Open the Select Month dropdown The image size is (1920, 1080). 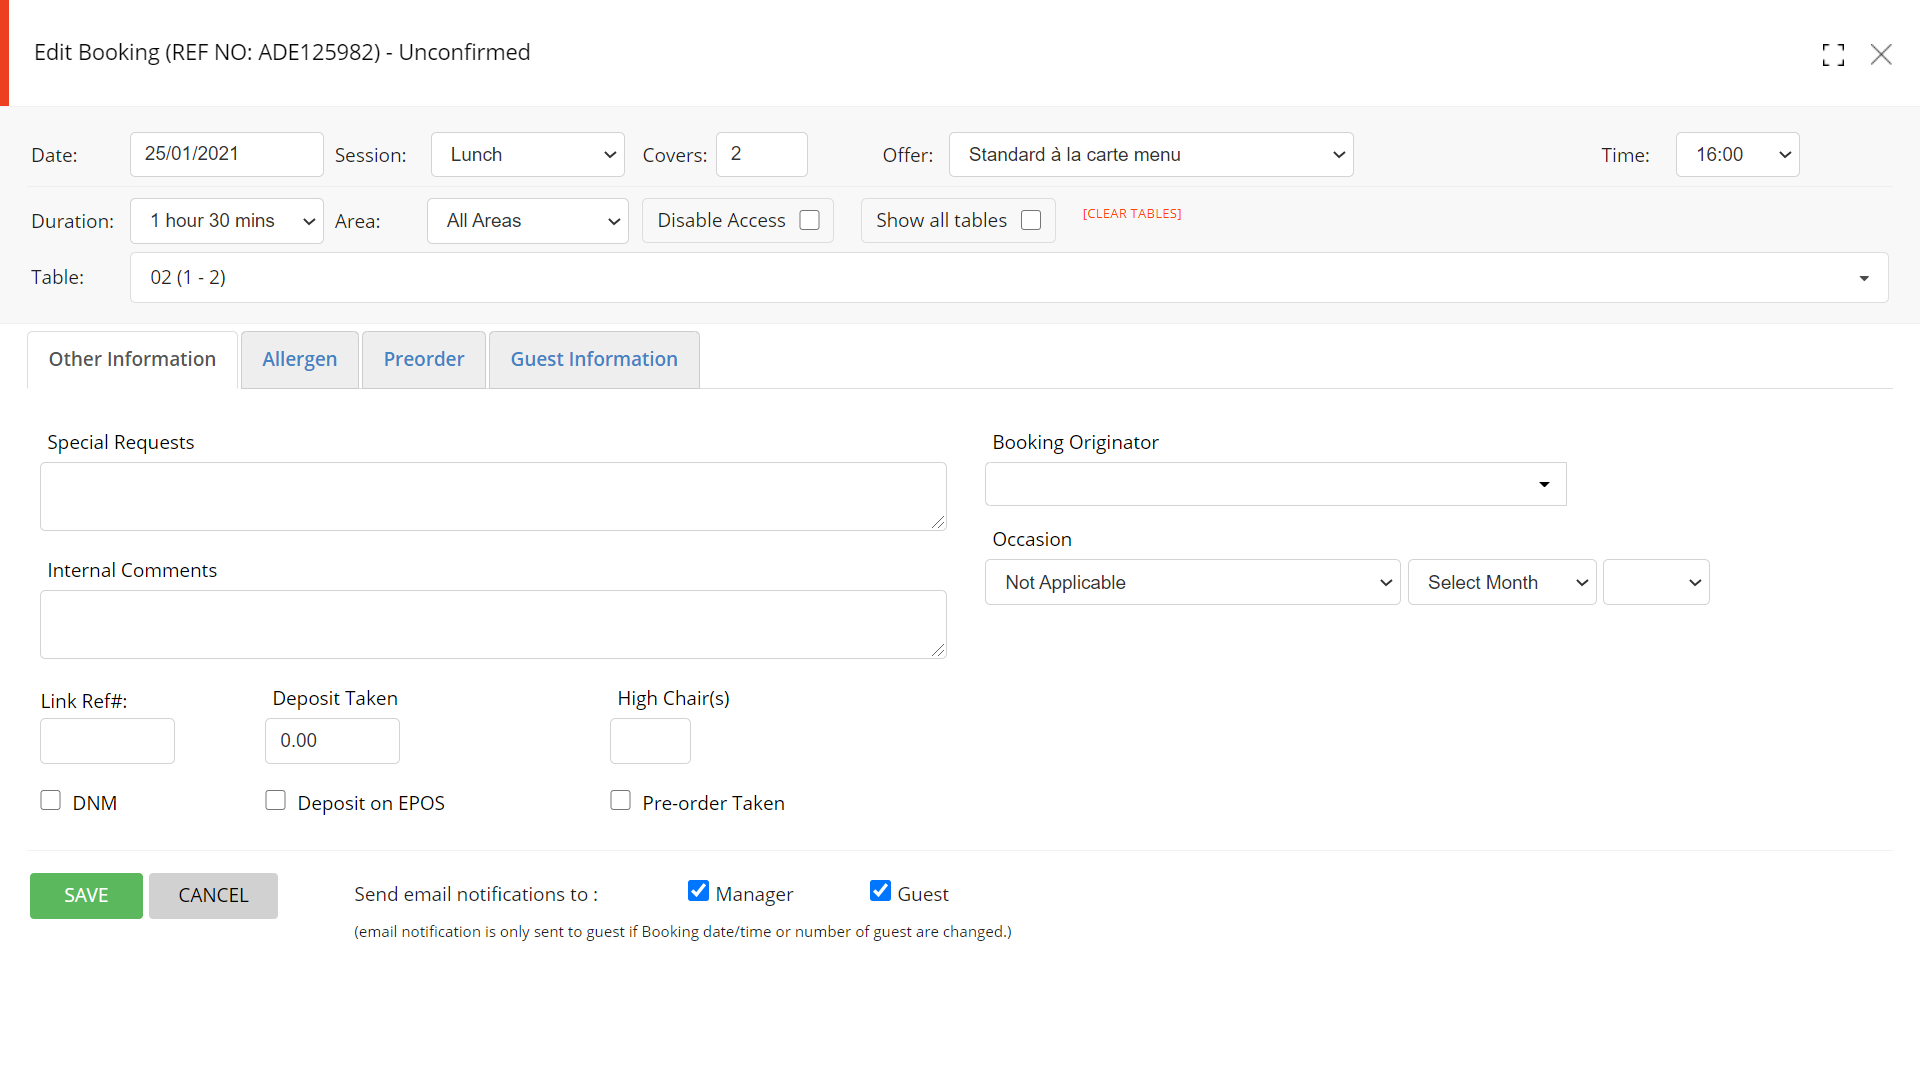pos(1502,582)
